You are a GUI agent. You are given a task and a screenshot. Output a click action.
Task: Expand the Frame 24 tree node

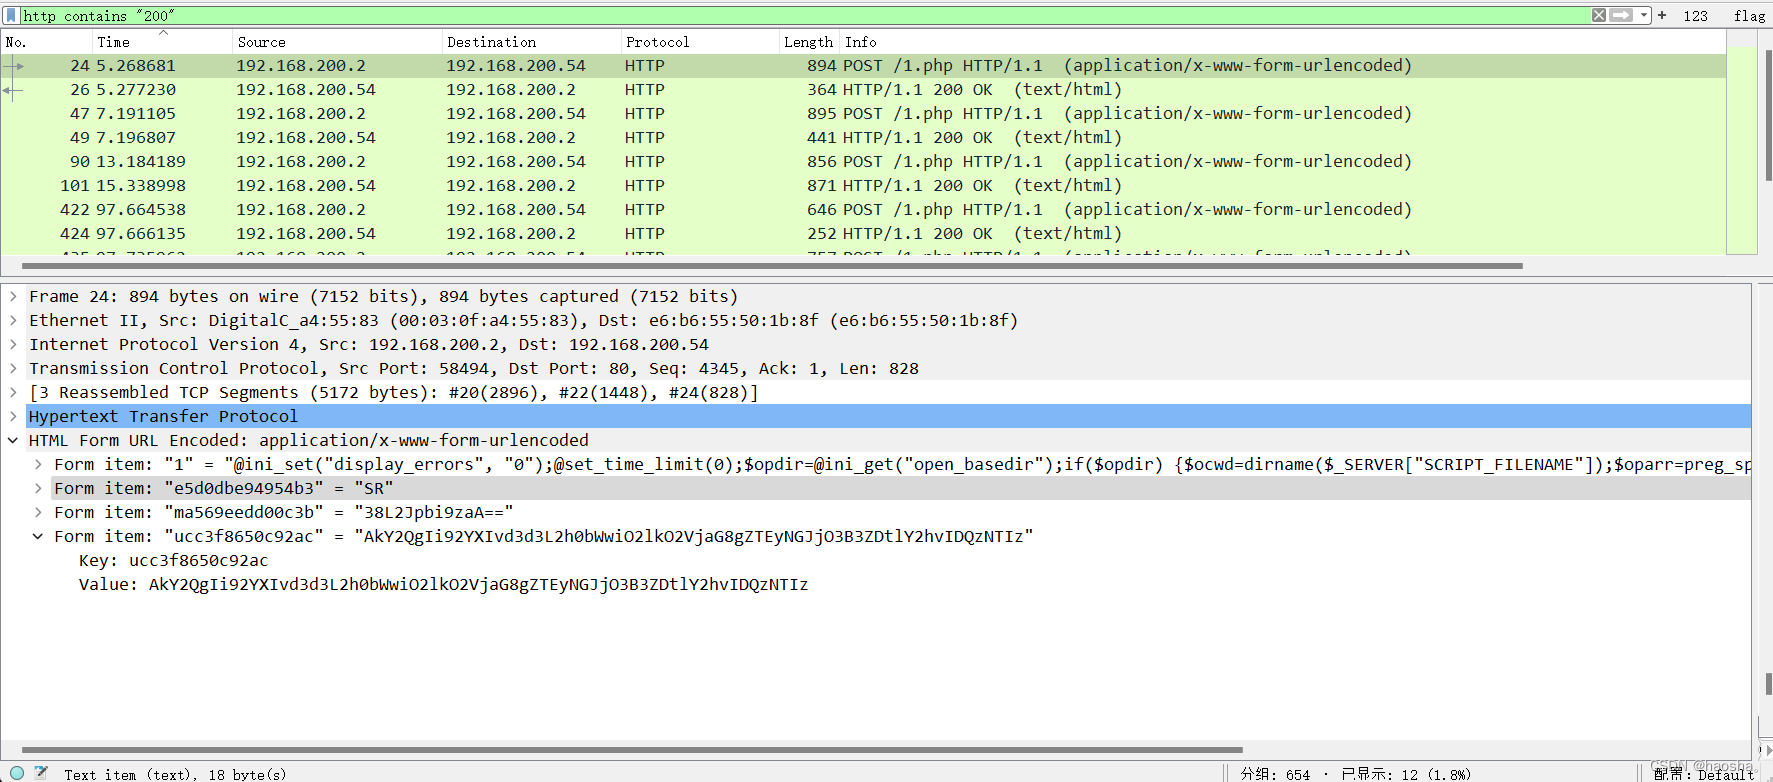point(13,297)
